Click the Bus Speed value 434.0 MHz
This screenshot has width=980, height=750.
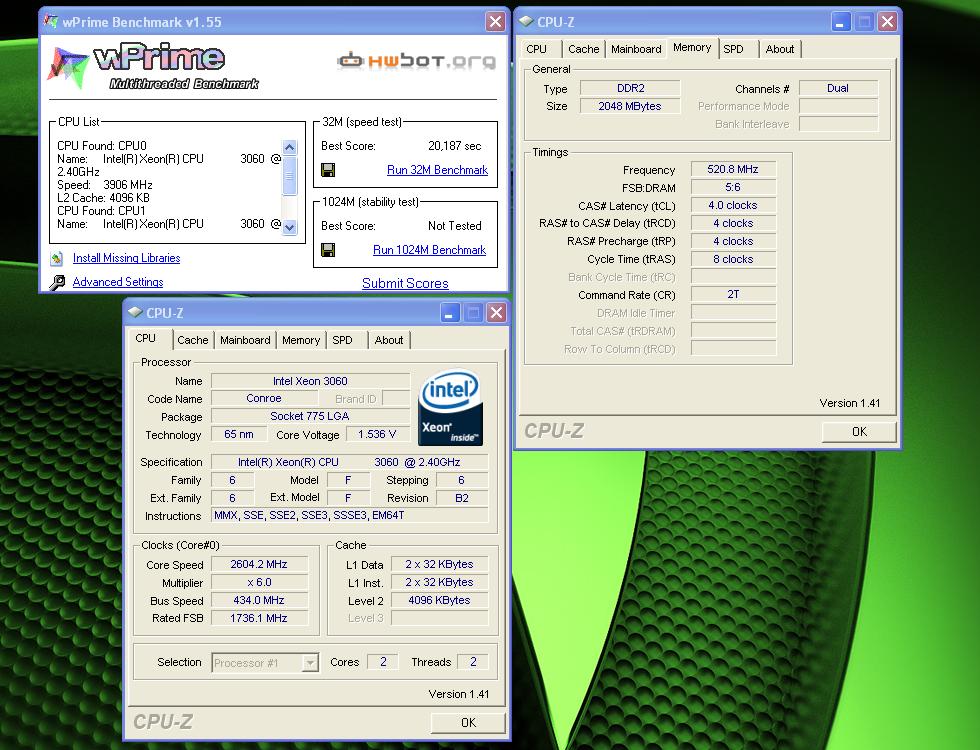tap(259, 601)
